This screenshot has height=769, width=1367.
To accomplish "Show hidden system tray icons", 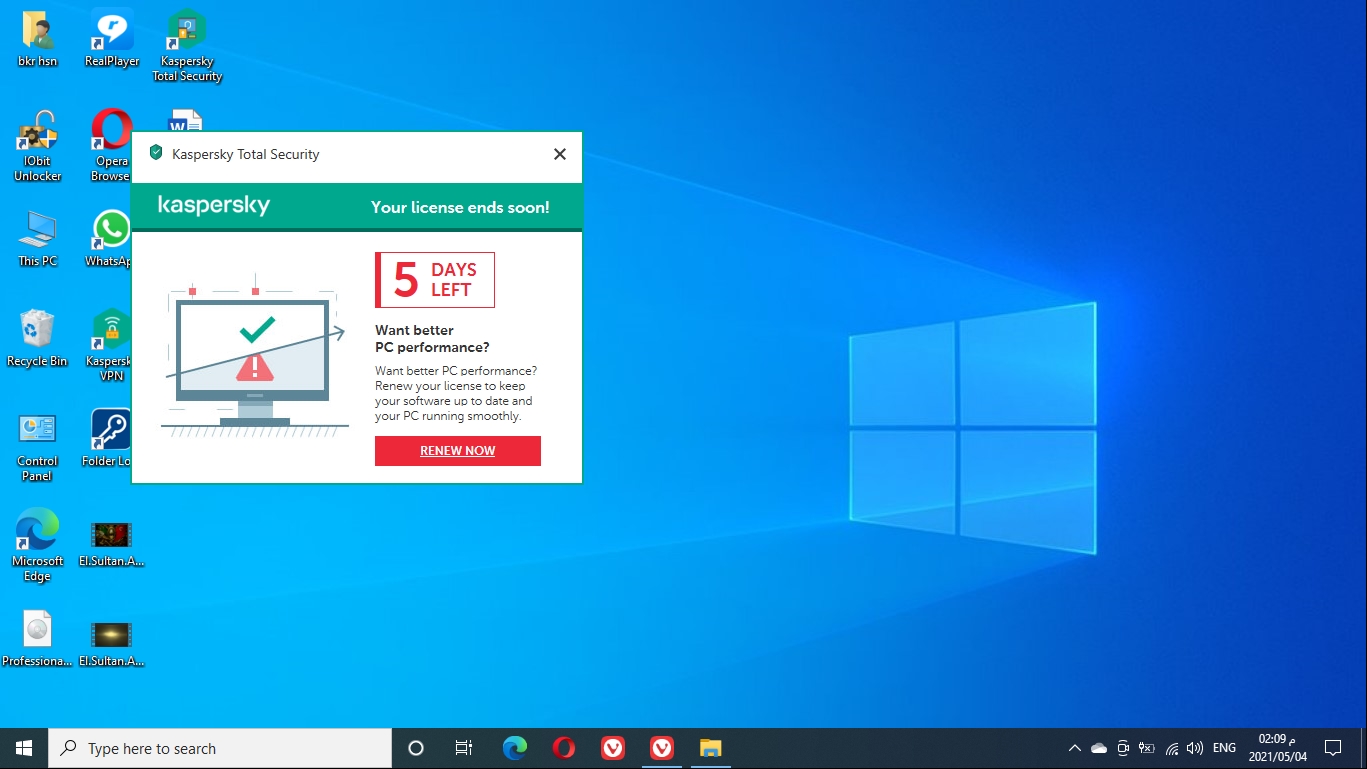I will (1075, 748).
